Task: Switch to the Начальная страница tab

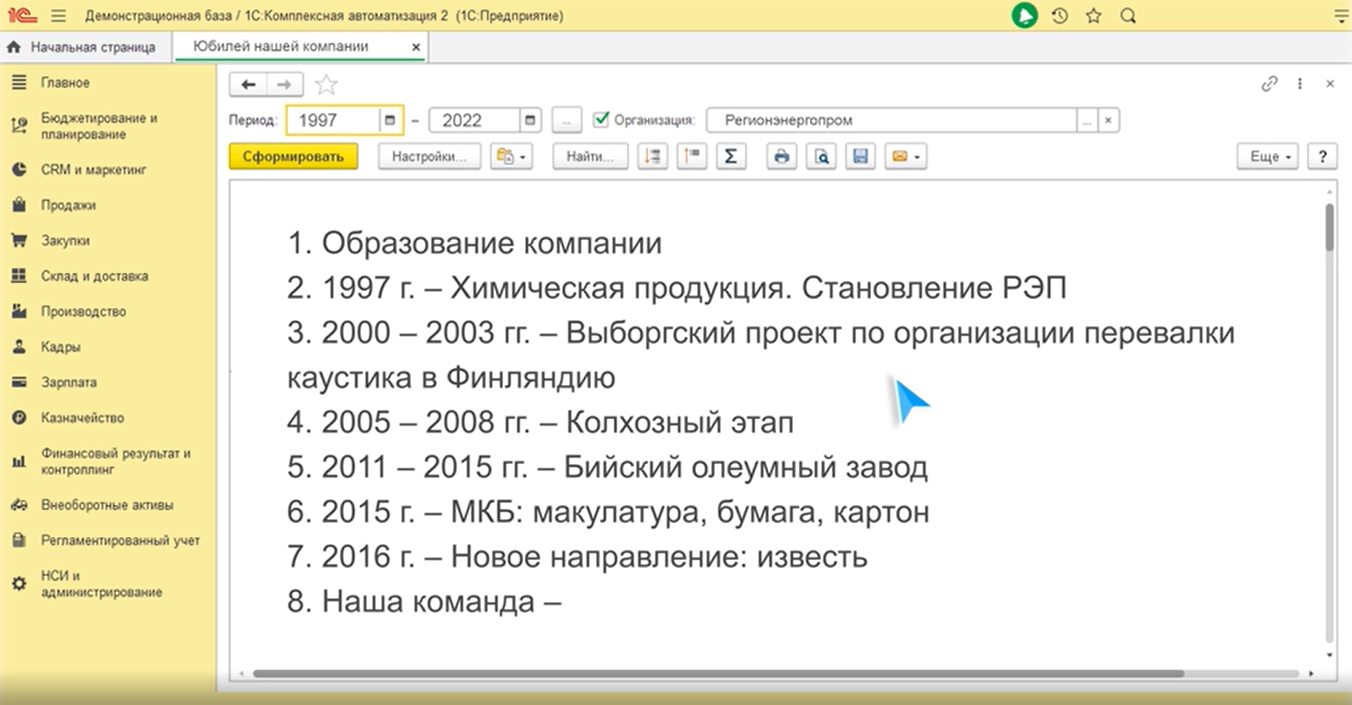Action: tap(85, 46)
